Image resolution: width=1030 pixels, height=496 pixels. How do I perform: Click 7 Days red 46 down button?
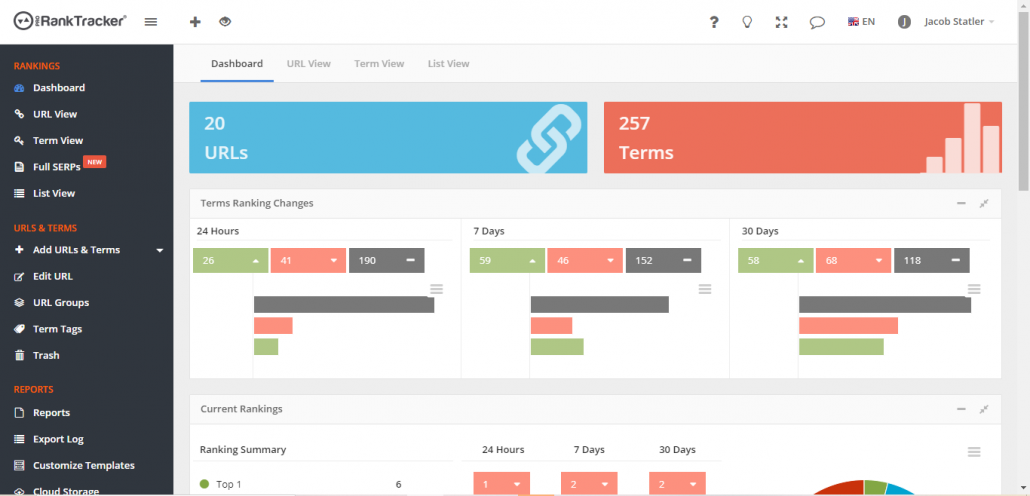[x=585, y=260]
